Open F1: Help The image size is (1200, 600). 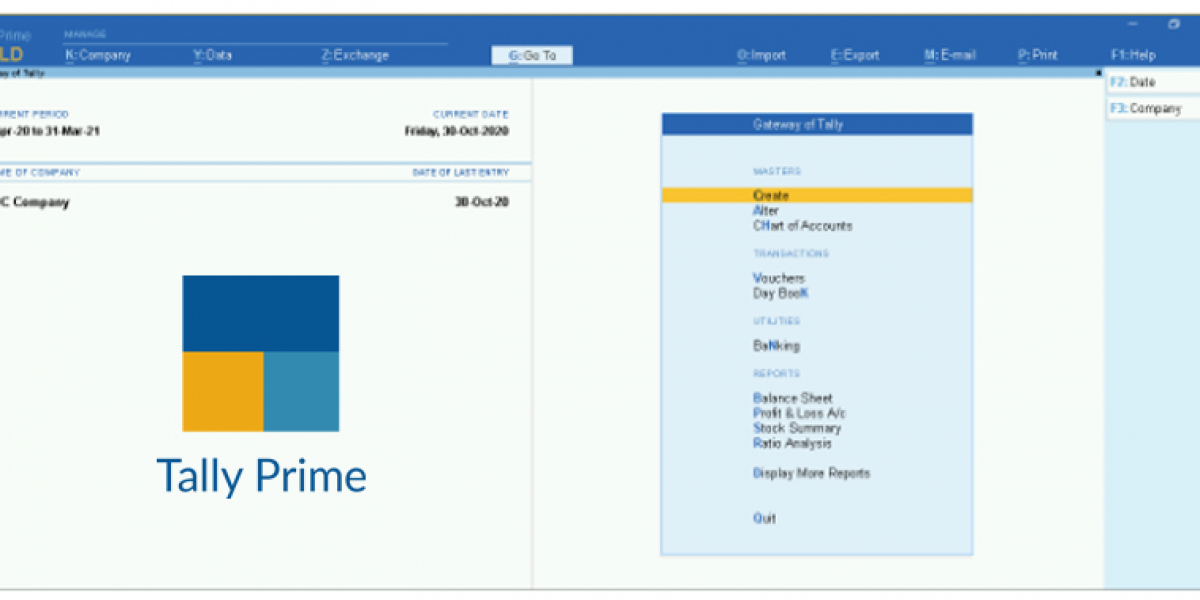point(1133,56)
